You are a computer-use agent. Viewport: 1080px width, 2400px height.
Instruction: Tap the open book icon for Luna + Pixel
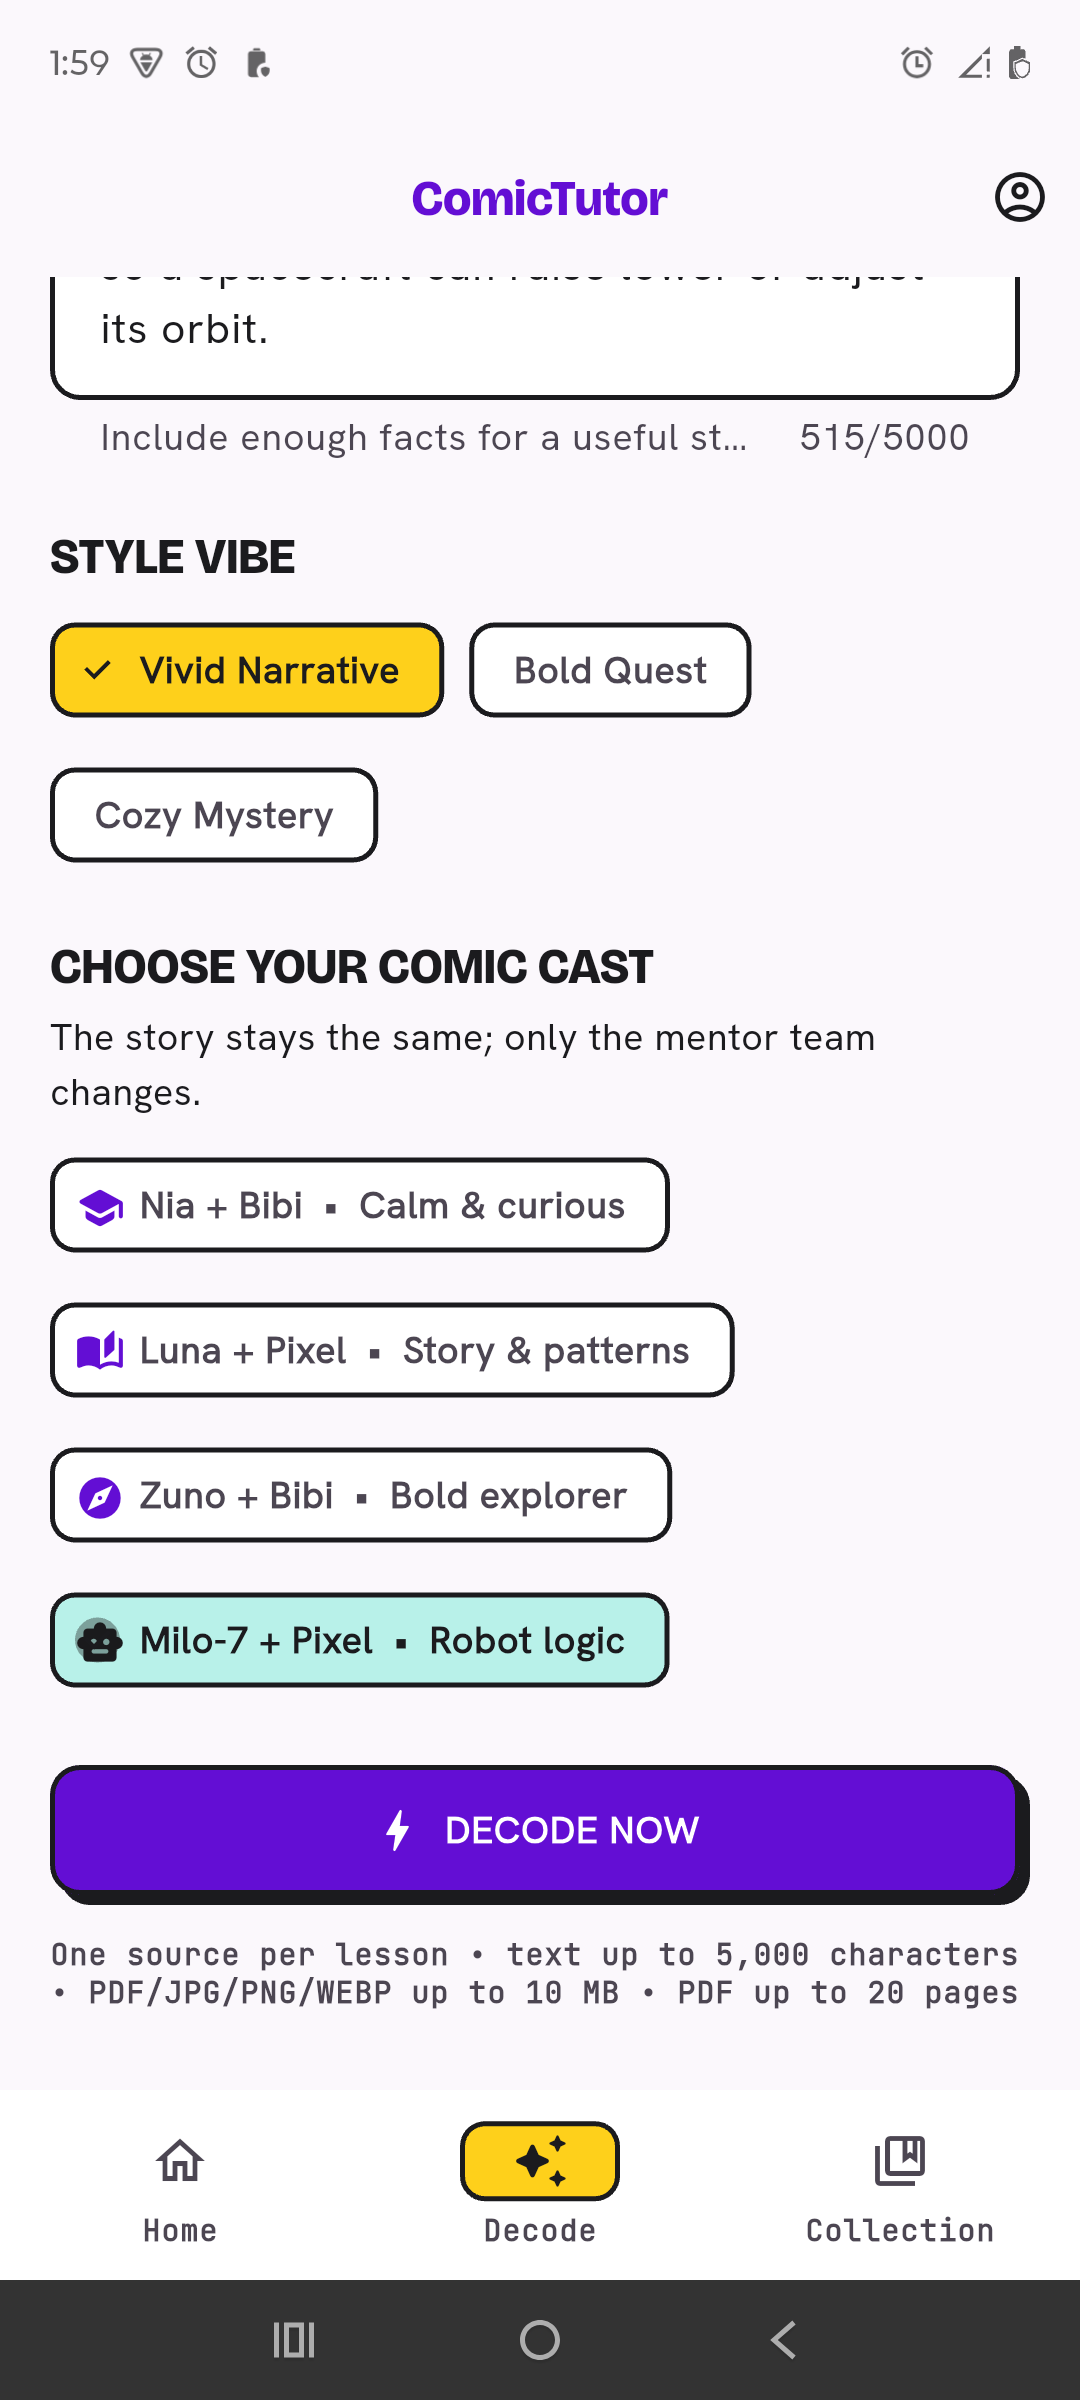coord(101,1351)
